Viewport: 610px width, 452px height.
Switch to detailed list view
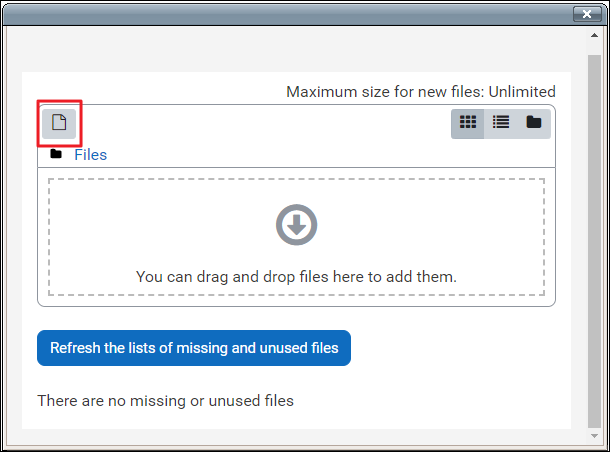point(501,123)
